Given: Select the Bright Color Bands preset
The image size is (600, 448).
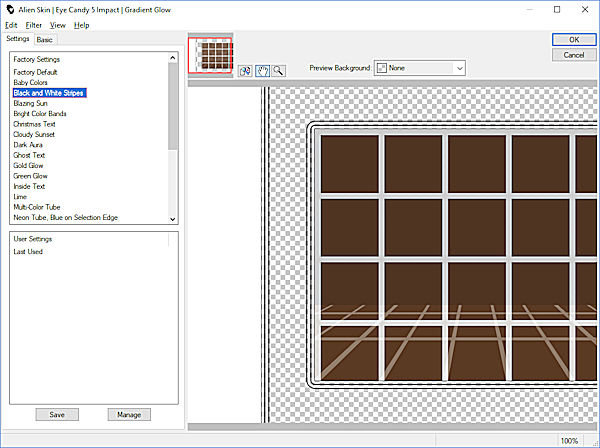Looking at the screenshot, I should (x=40, y=114).
